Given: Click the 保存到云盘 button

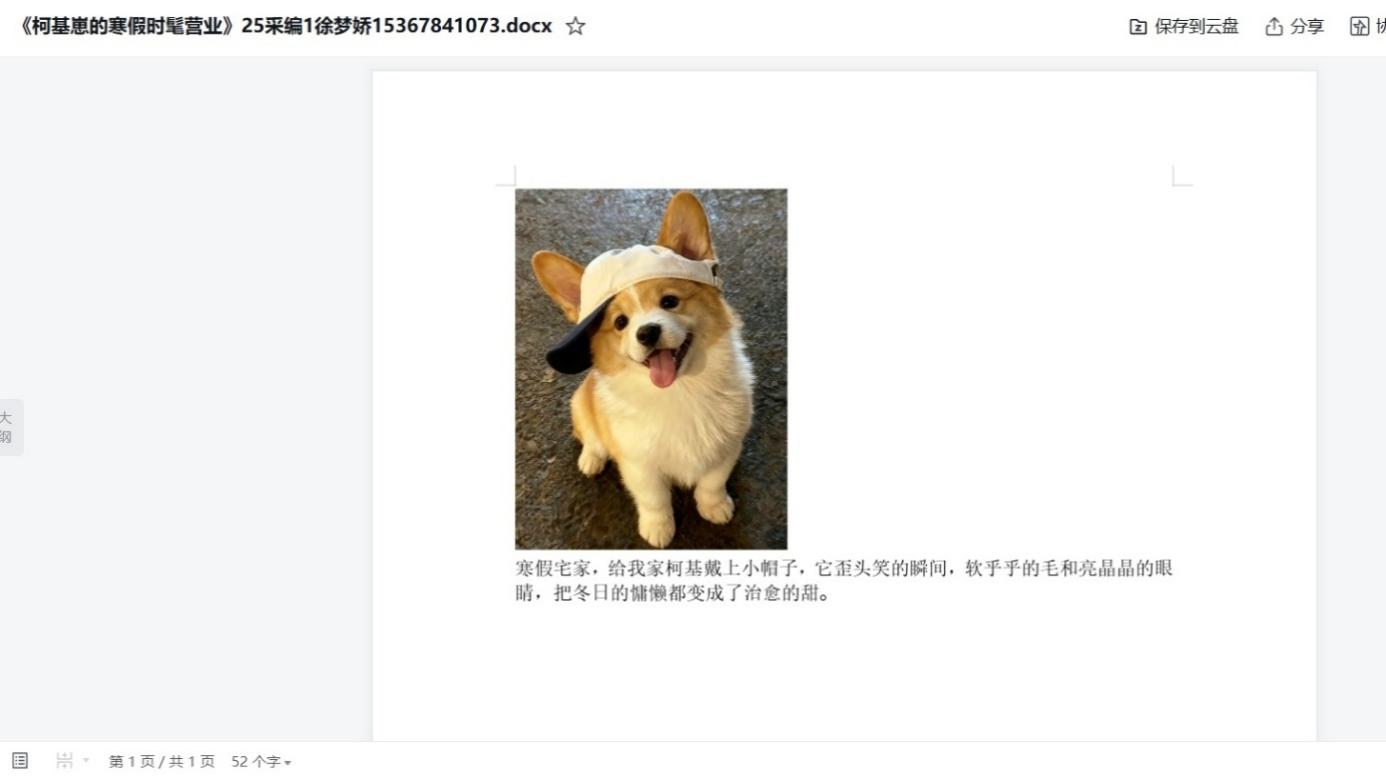Looking at the screenshot, I should (x=1184, y=27).
